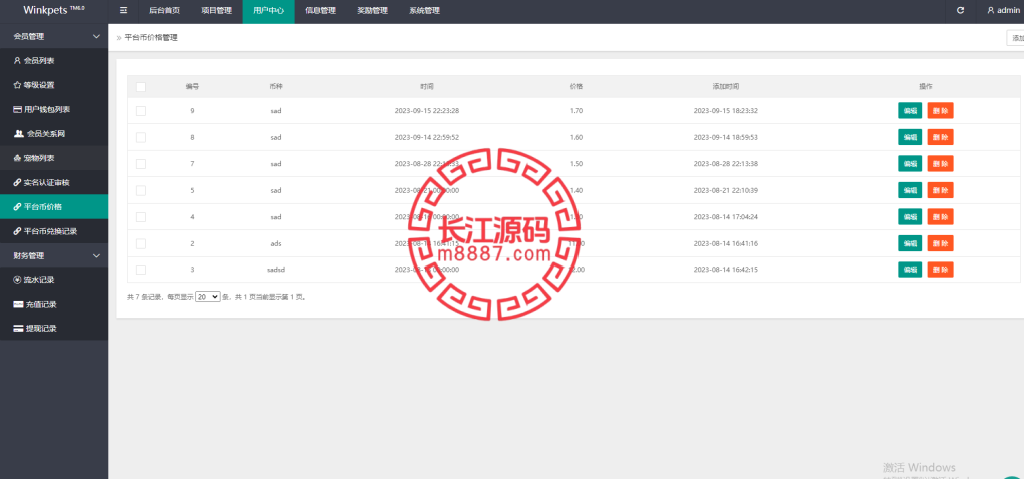Open 提现记录 in the sidebar
Viewport: 1024px width, 479px height.
(x=54, y=329)
